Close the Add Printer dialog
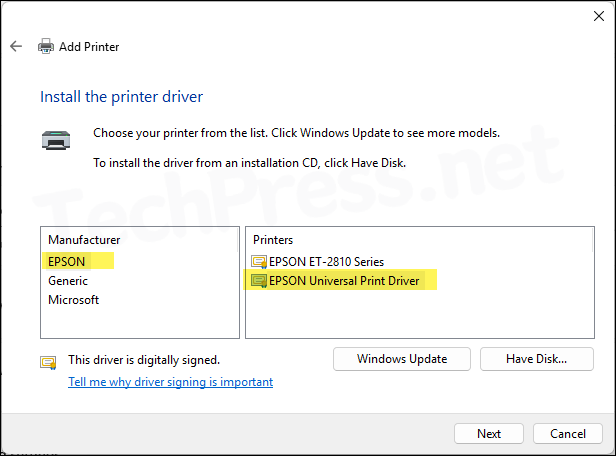Screen dimensions: 616x456 [599, 16]
